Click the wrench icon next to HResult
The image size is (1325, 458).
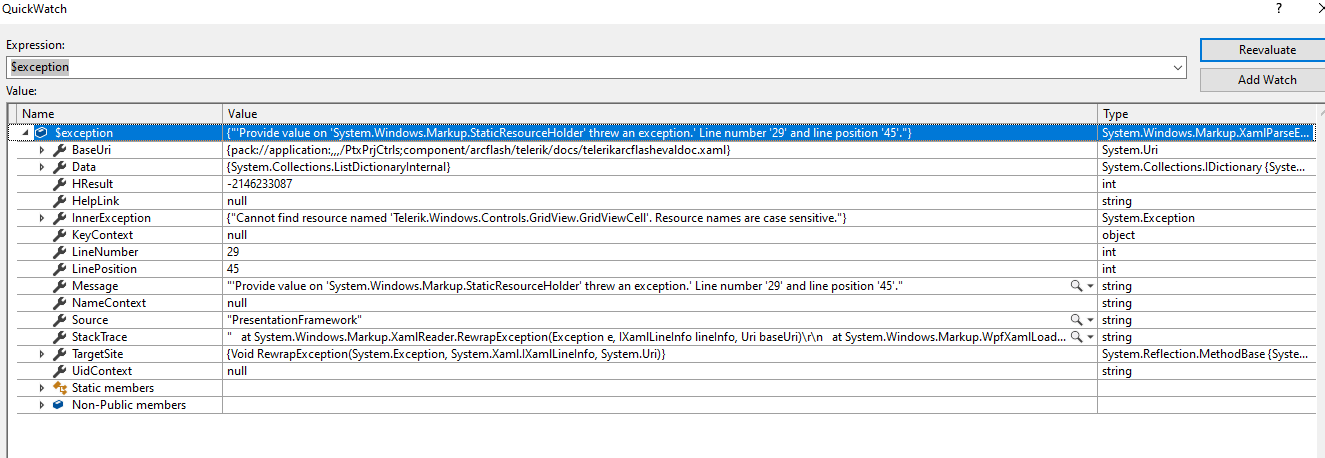point(58,184)
